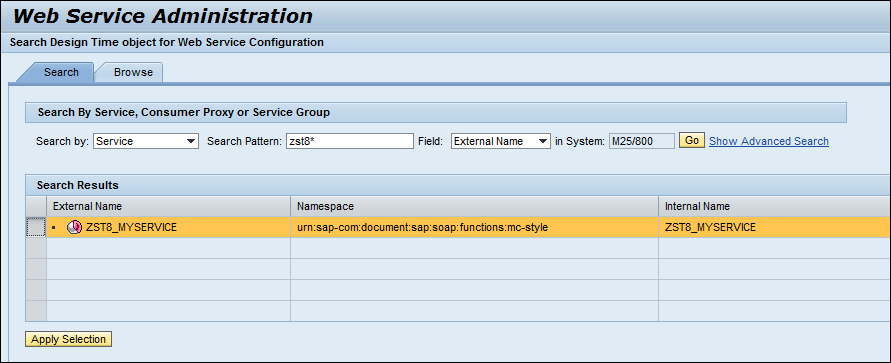Image resolution: width=891 pixels, height=363 pixels.
Task: Select row marker for ZST8_MYSERVICE
Action: click(36, 227)
